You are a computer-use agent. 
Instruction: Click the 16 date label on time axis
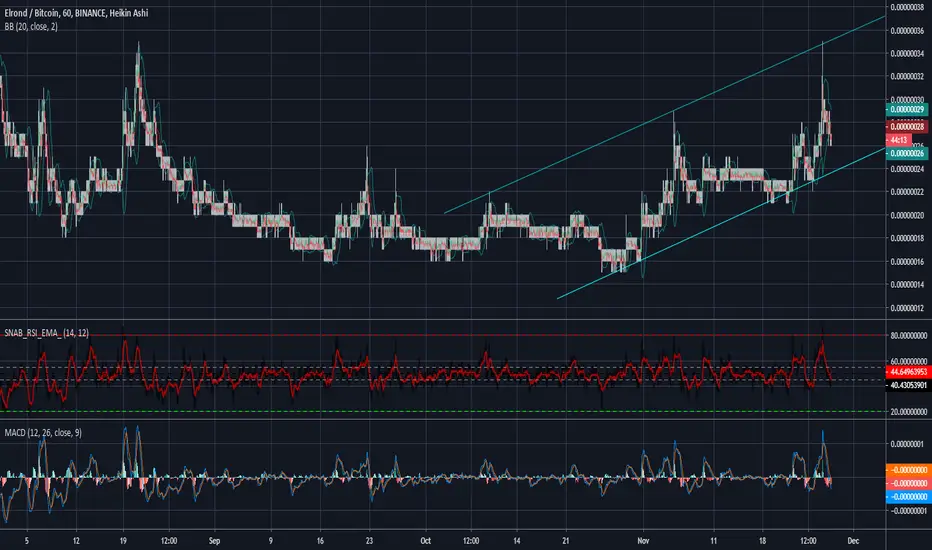coord(320,541)
